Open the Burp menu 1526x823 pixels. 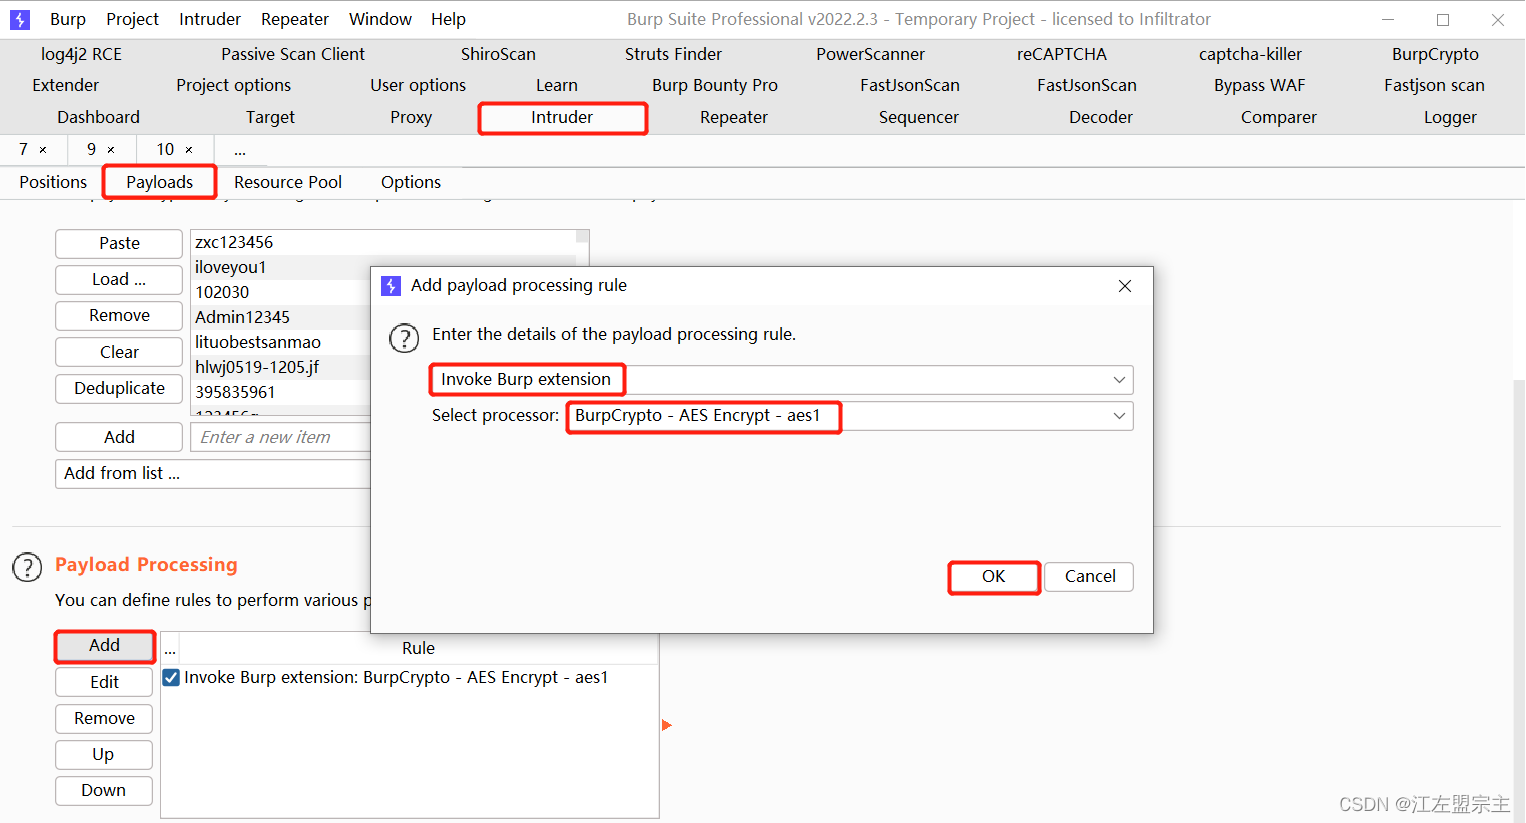pos(68,19)
